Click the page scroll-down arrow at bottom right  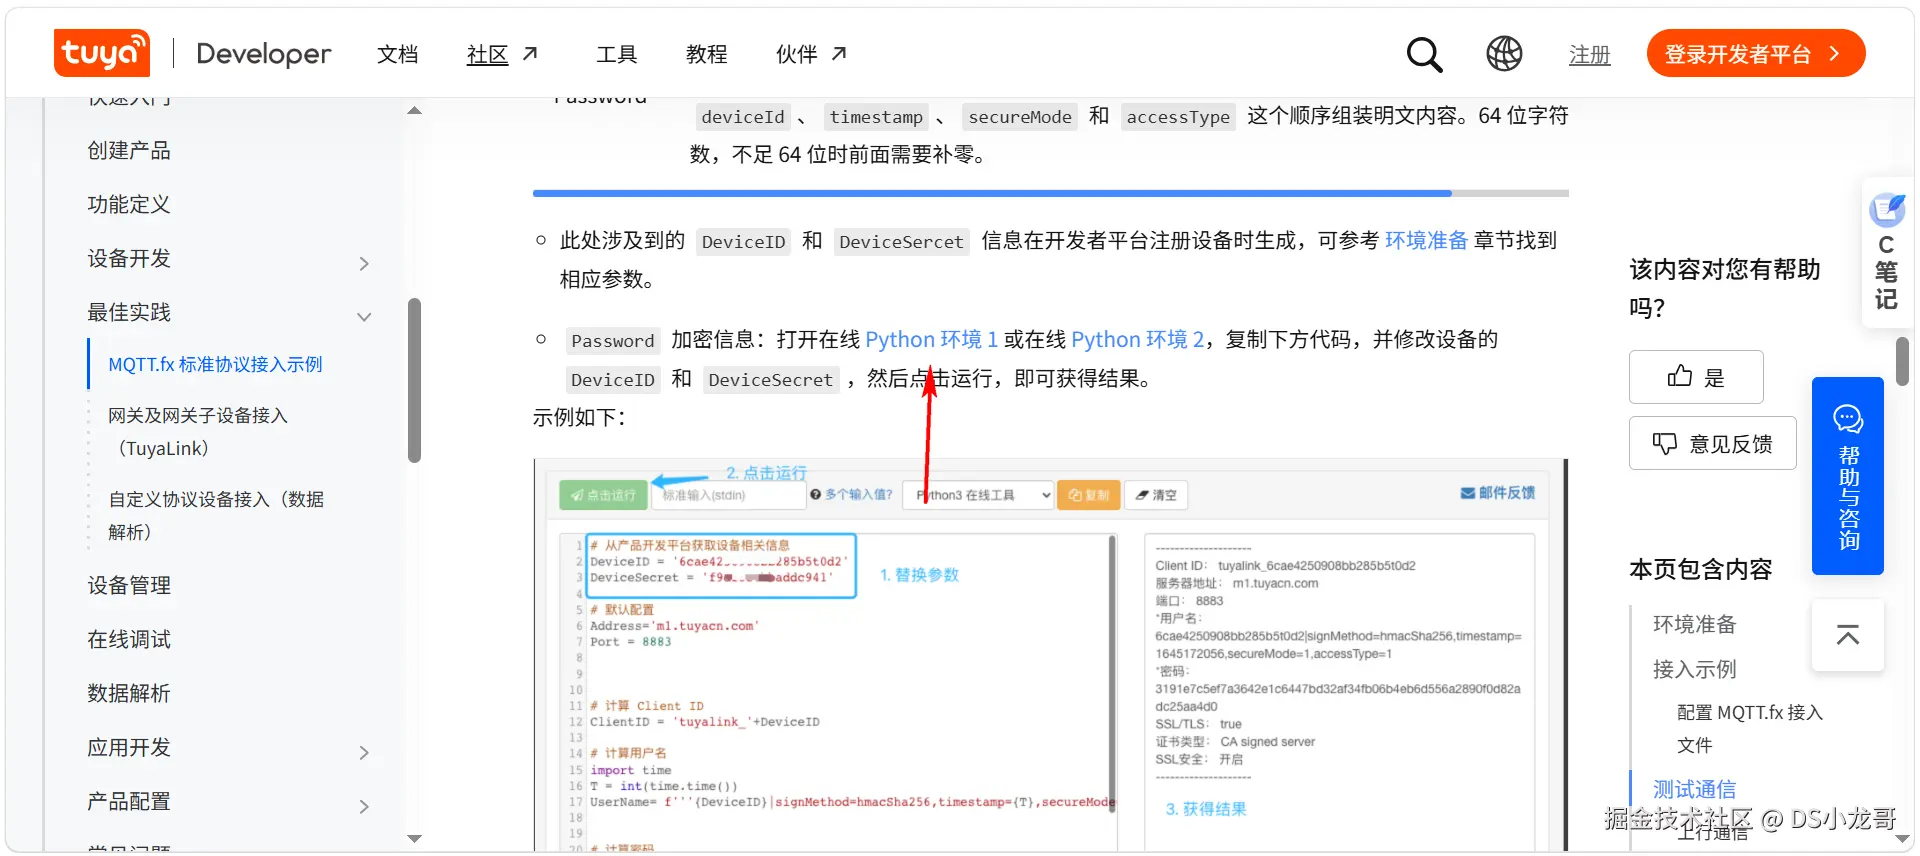pos(1902,839)
